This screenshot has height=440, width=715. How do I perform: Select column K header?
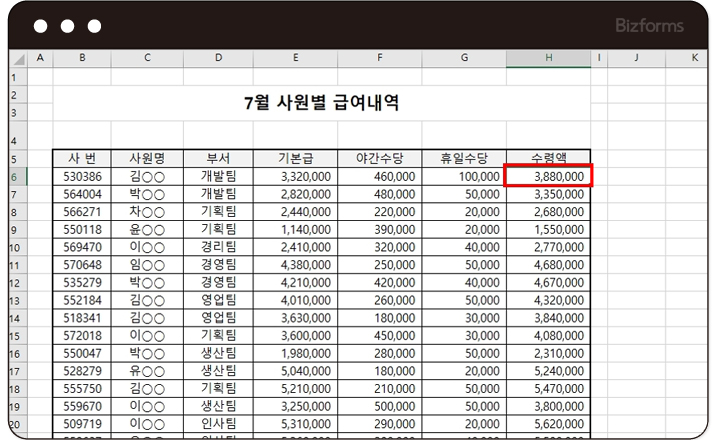tap(694, 58)
